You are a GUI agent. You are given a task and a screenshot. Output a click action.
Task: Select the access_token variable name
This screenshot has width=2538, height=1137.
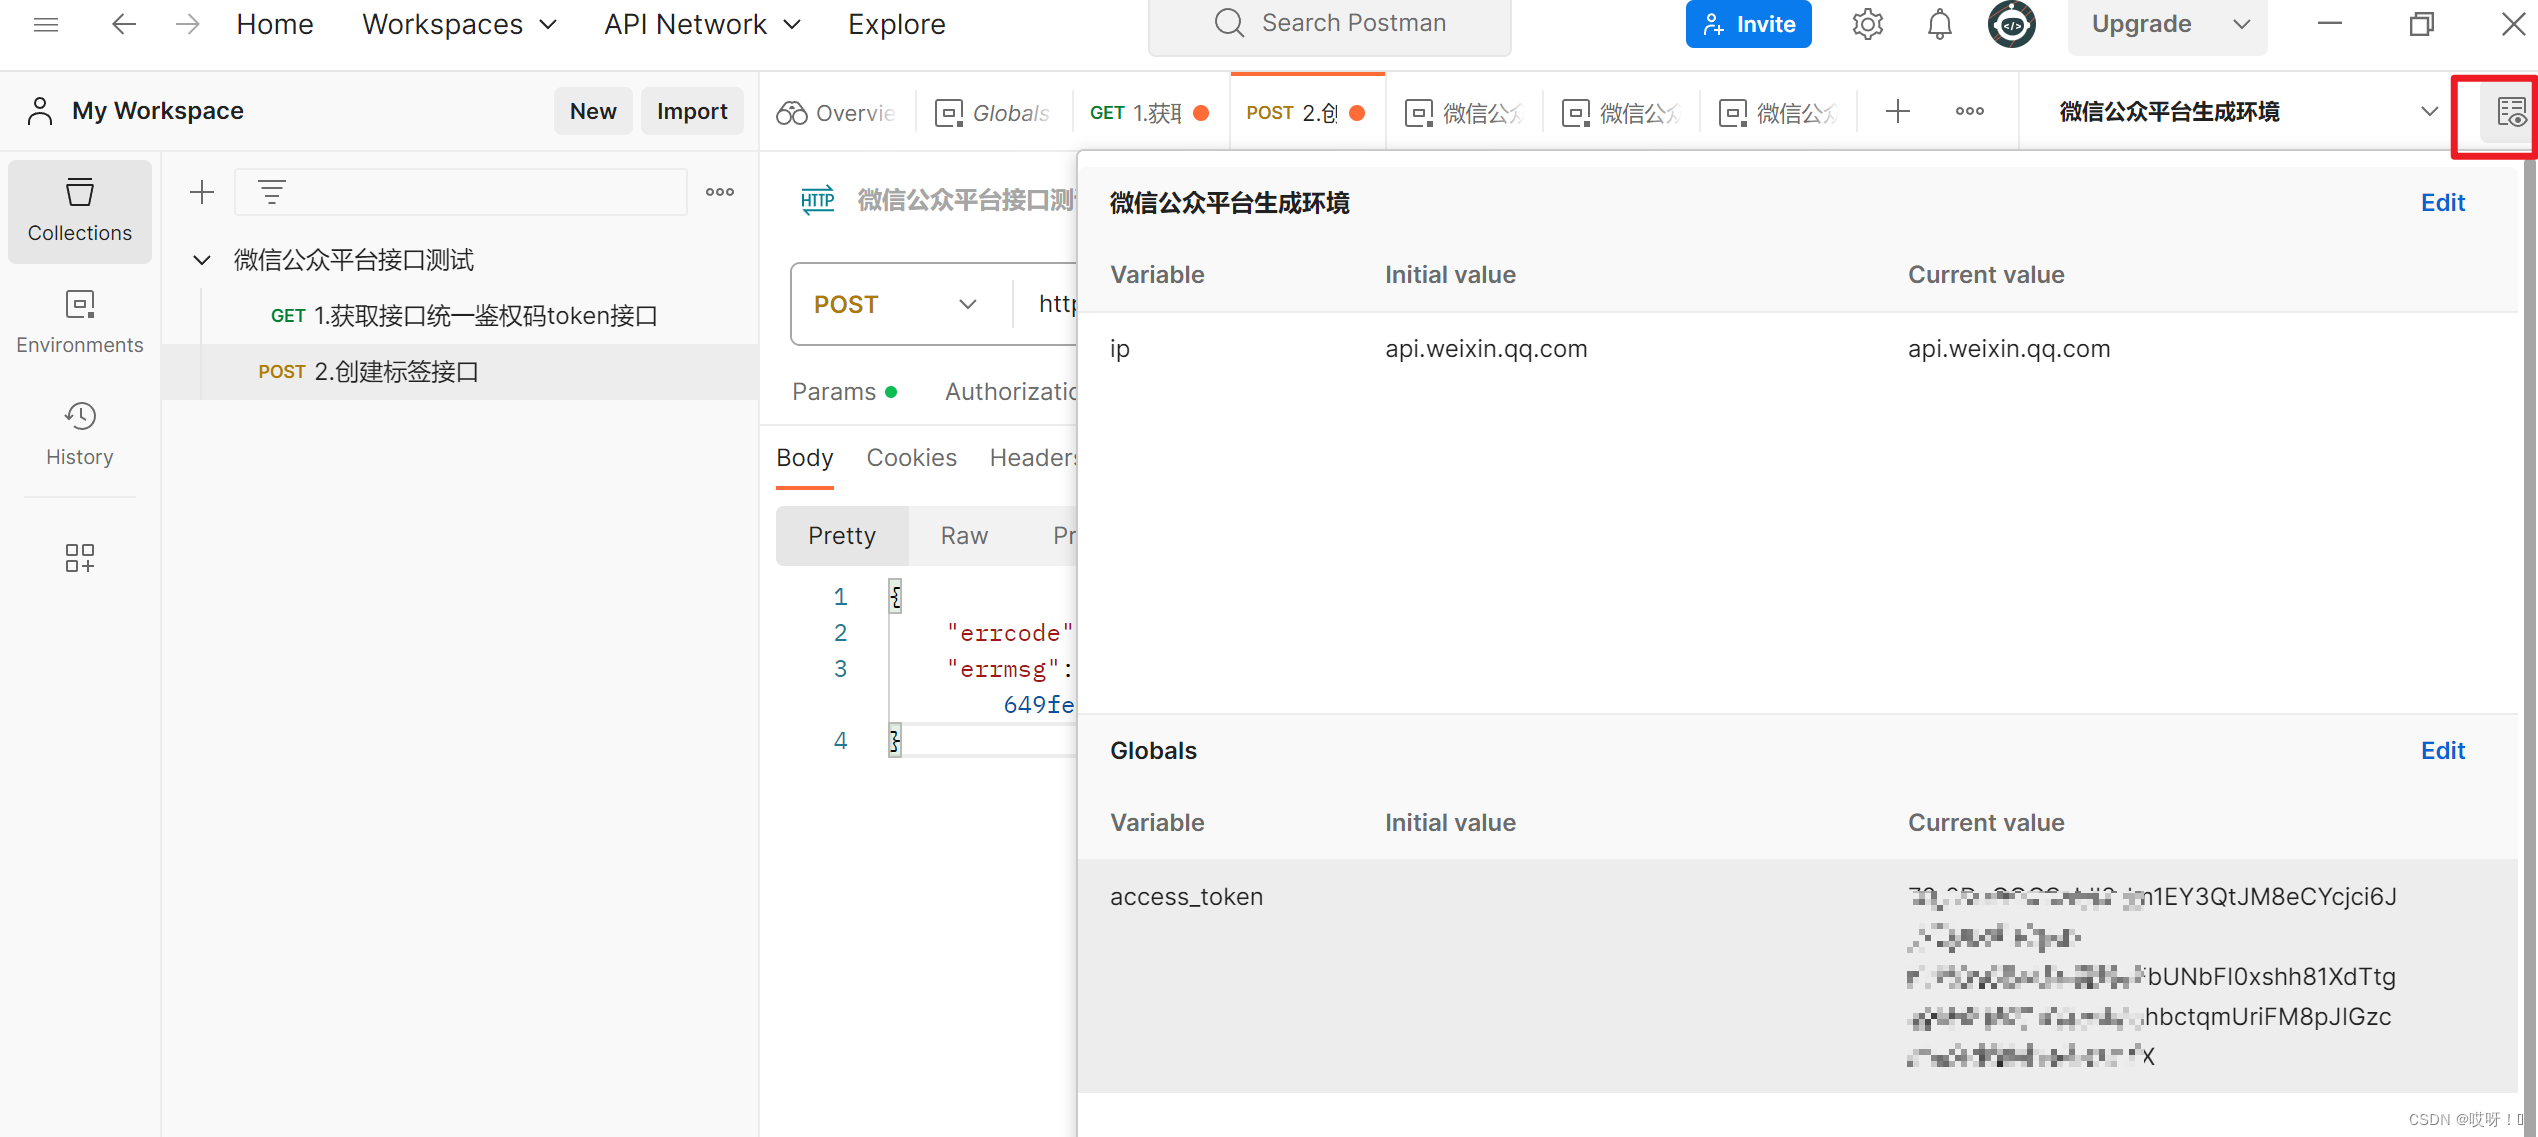pos(1186,897)
